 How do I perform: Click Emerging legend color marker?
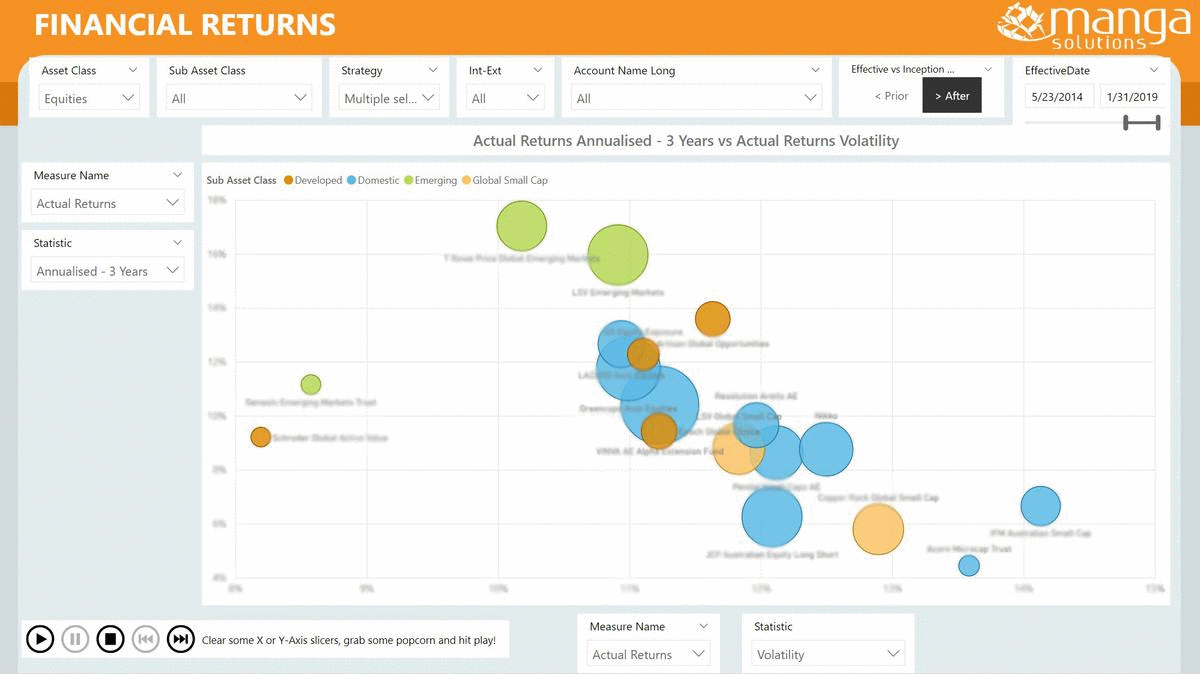(408, 180)
